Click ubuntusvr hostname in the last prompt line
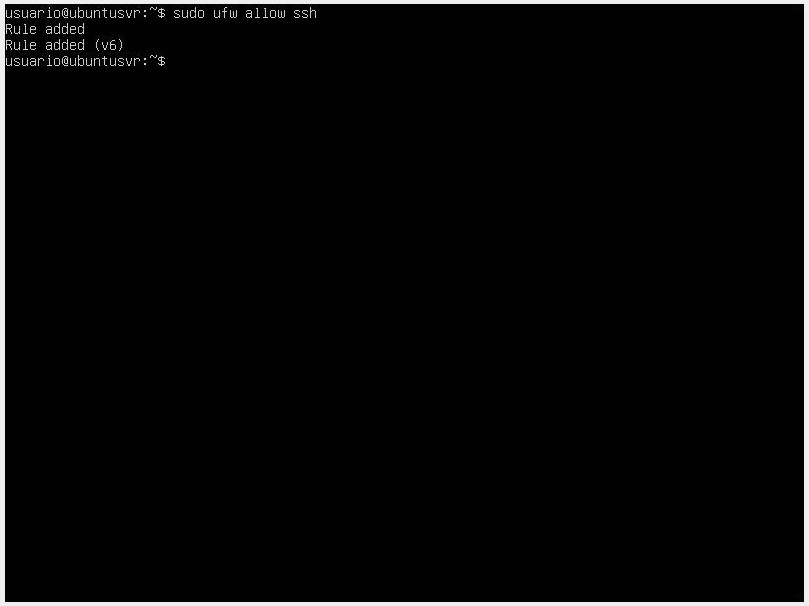This screenshot has width=809, height=606. tap(105, 61)
